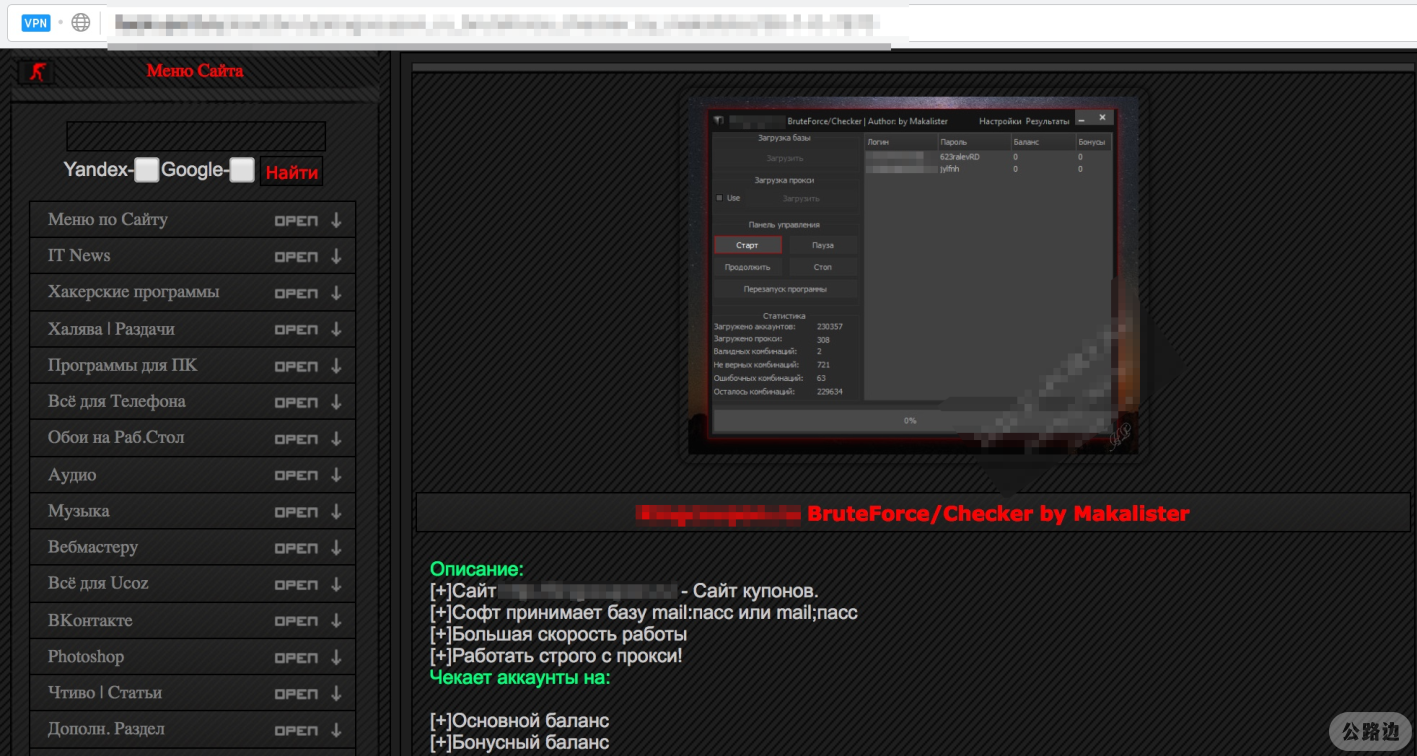Open the ВКонтакте menu entry
The width and height of the screenshot is (1417, 756).
(192, 620)
